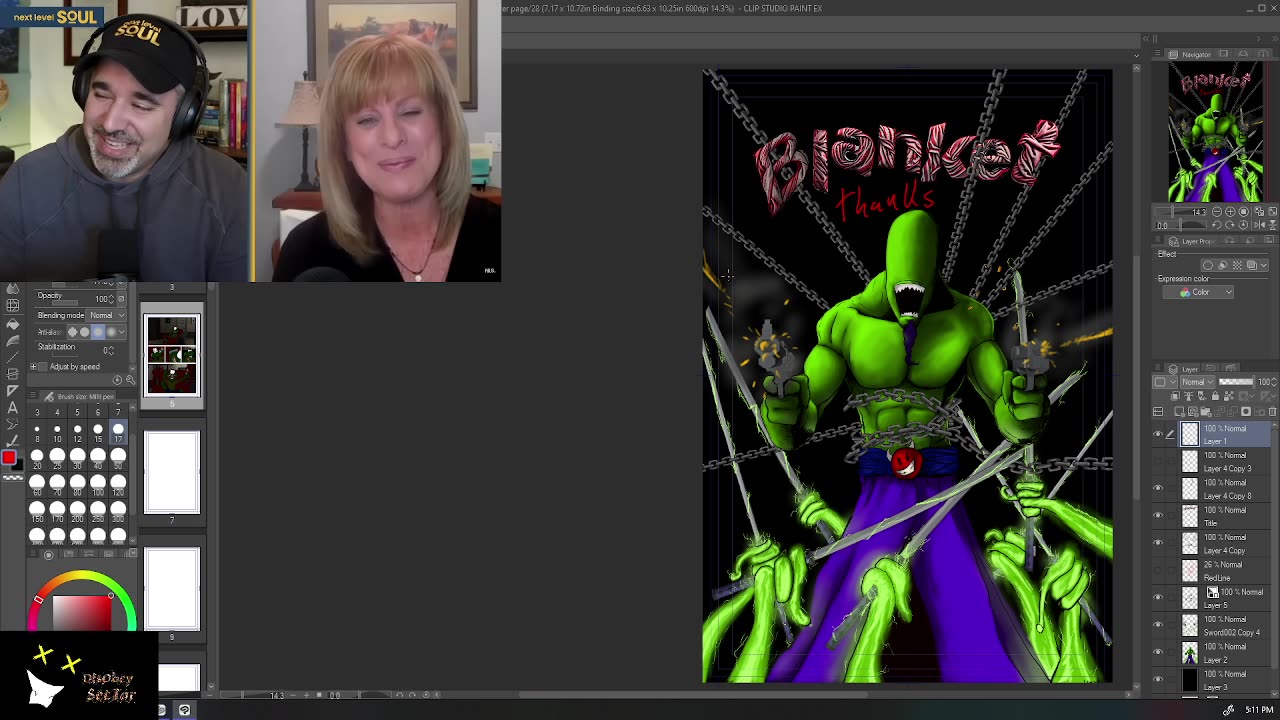
Task: Create a new raster layer
Action: (x=1179, y=411)
